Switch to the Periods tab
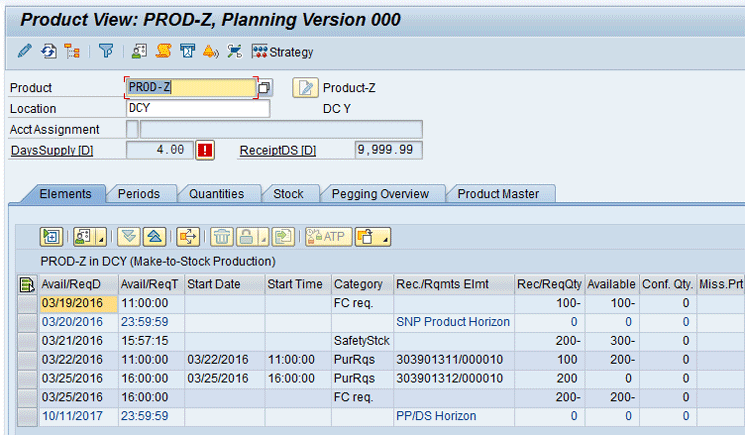This screenshot has height=435, width=745. 139,194
